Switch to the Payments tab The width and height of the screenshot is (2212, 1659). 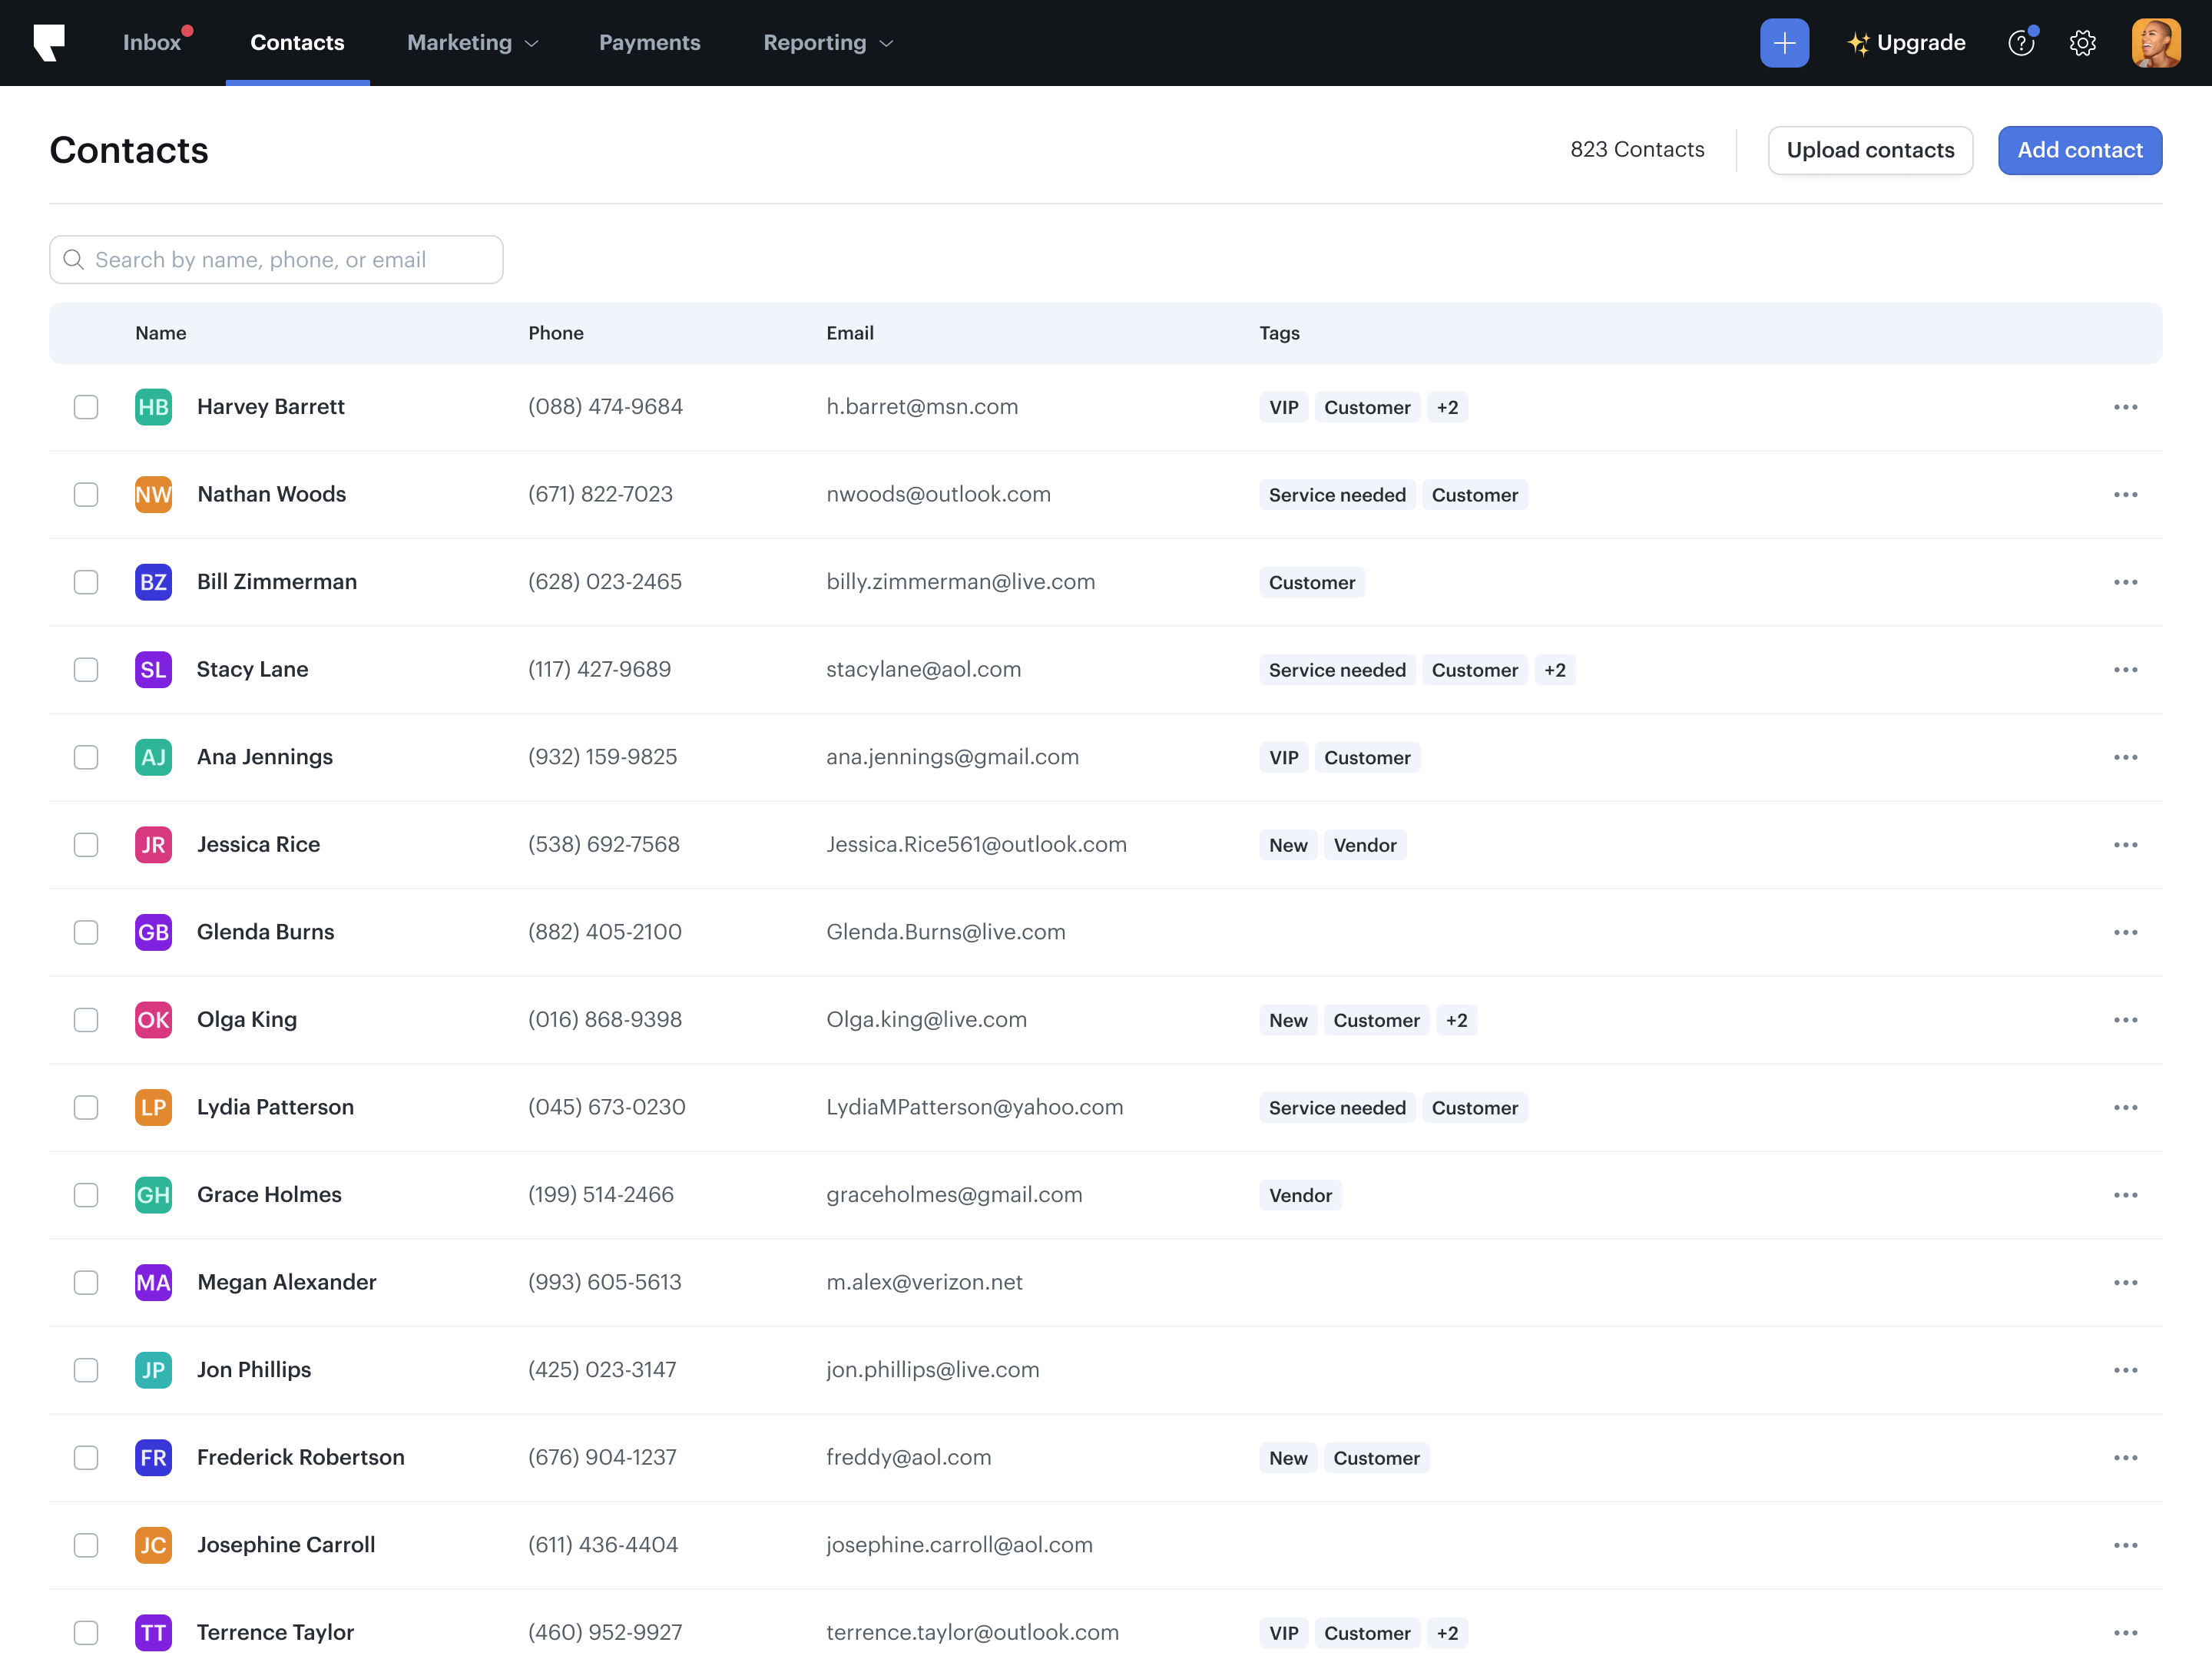click(x=649, y=43)
